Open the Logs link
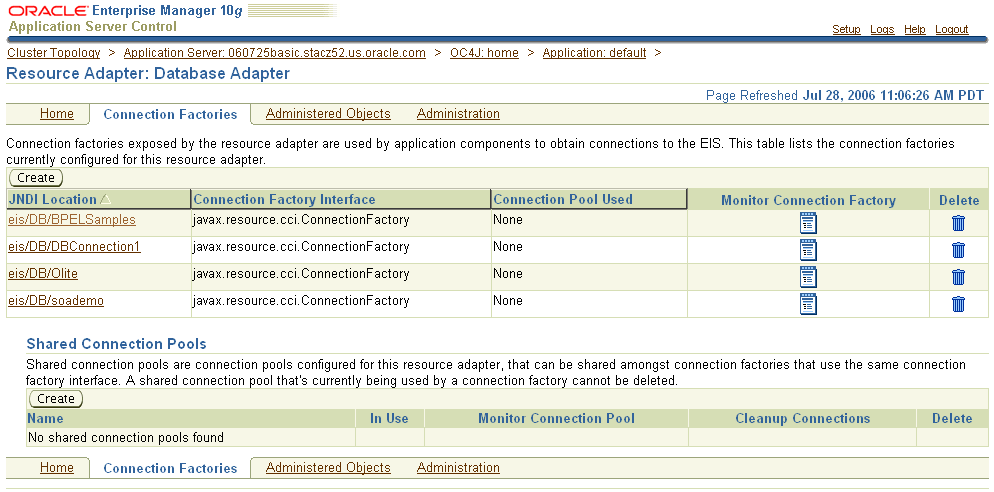994x492 pixels. point(882,29)
